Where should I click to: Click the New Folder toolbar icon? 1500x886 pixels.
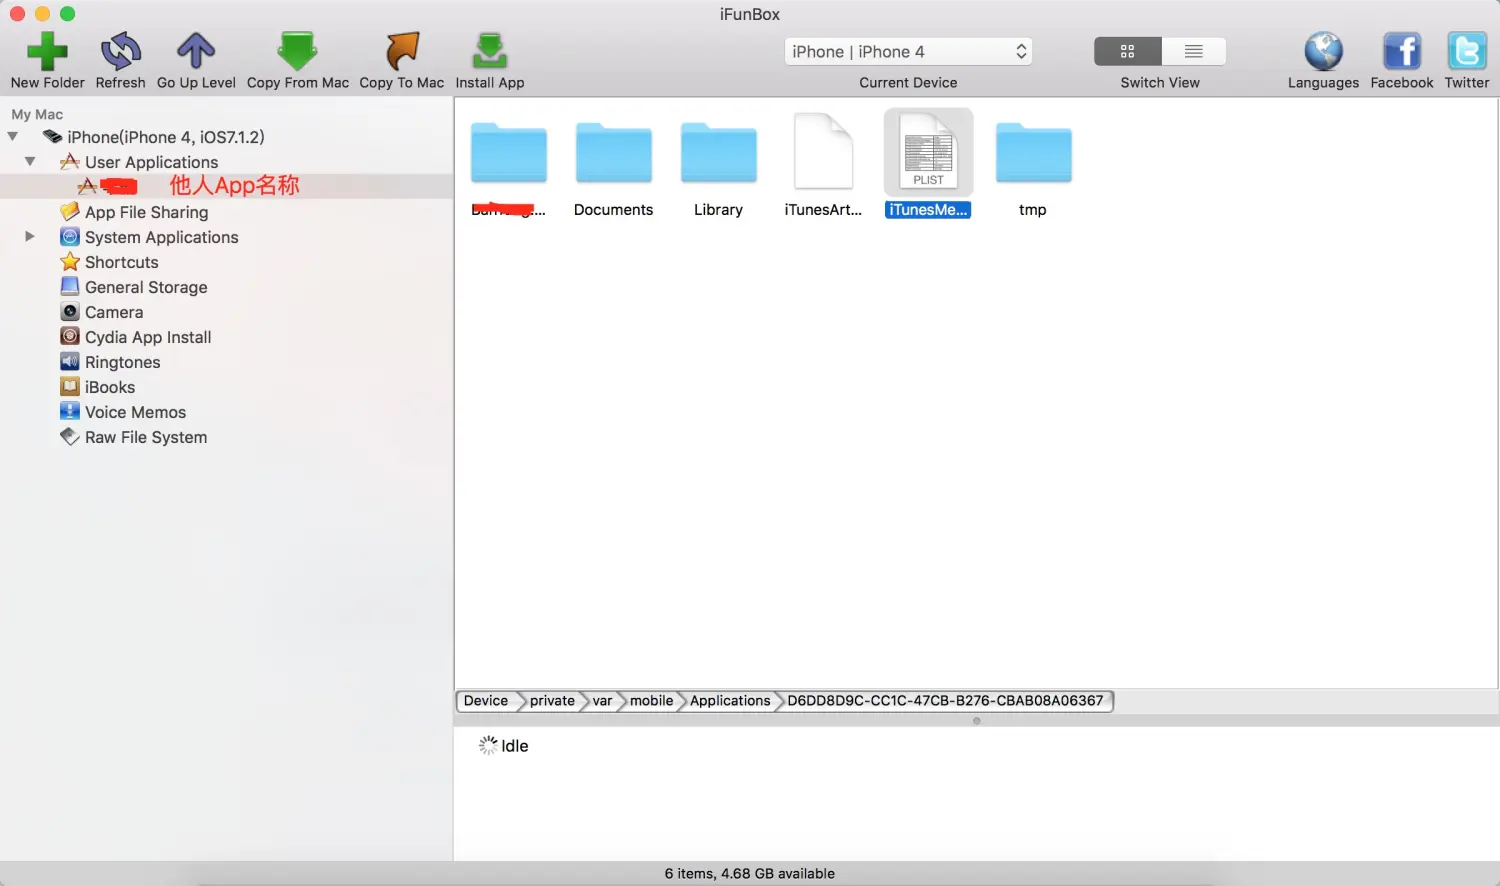coord(47,51)
